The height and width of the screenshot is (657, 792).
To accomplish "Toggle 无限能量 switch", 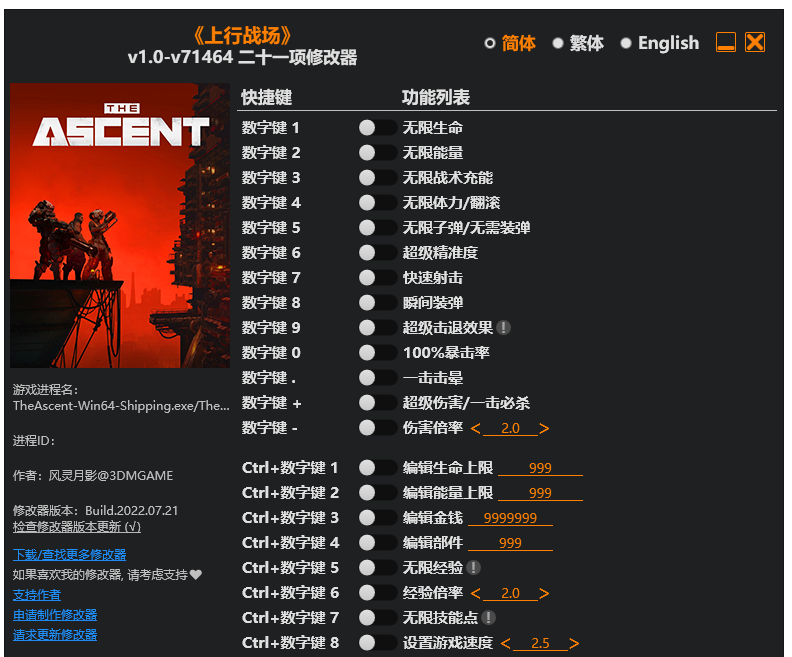I will [377, 153].
